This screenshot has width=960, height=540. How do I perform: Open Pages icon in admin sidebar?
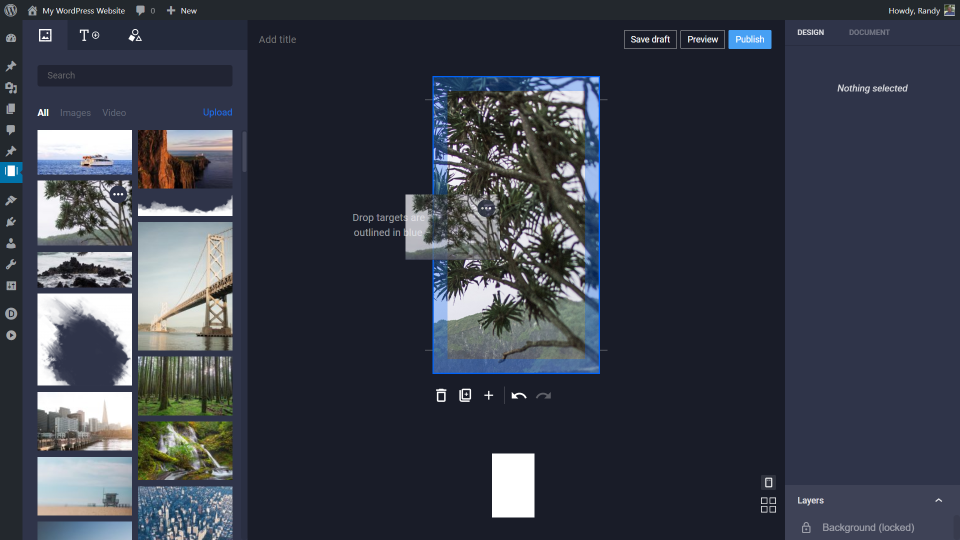tap(11, 109)
